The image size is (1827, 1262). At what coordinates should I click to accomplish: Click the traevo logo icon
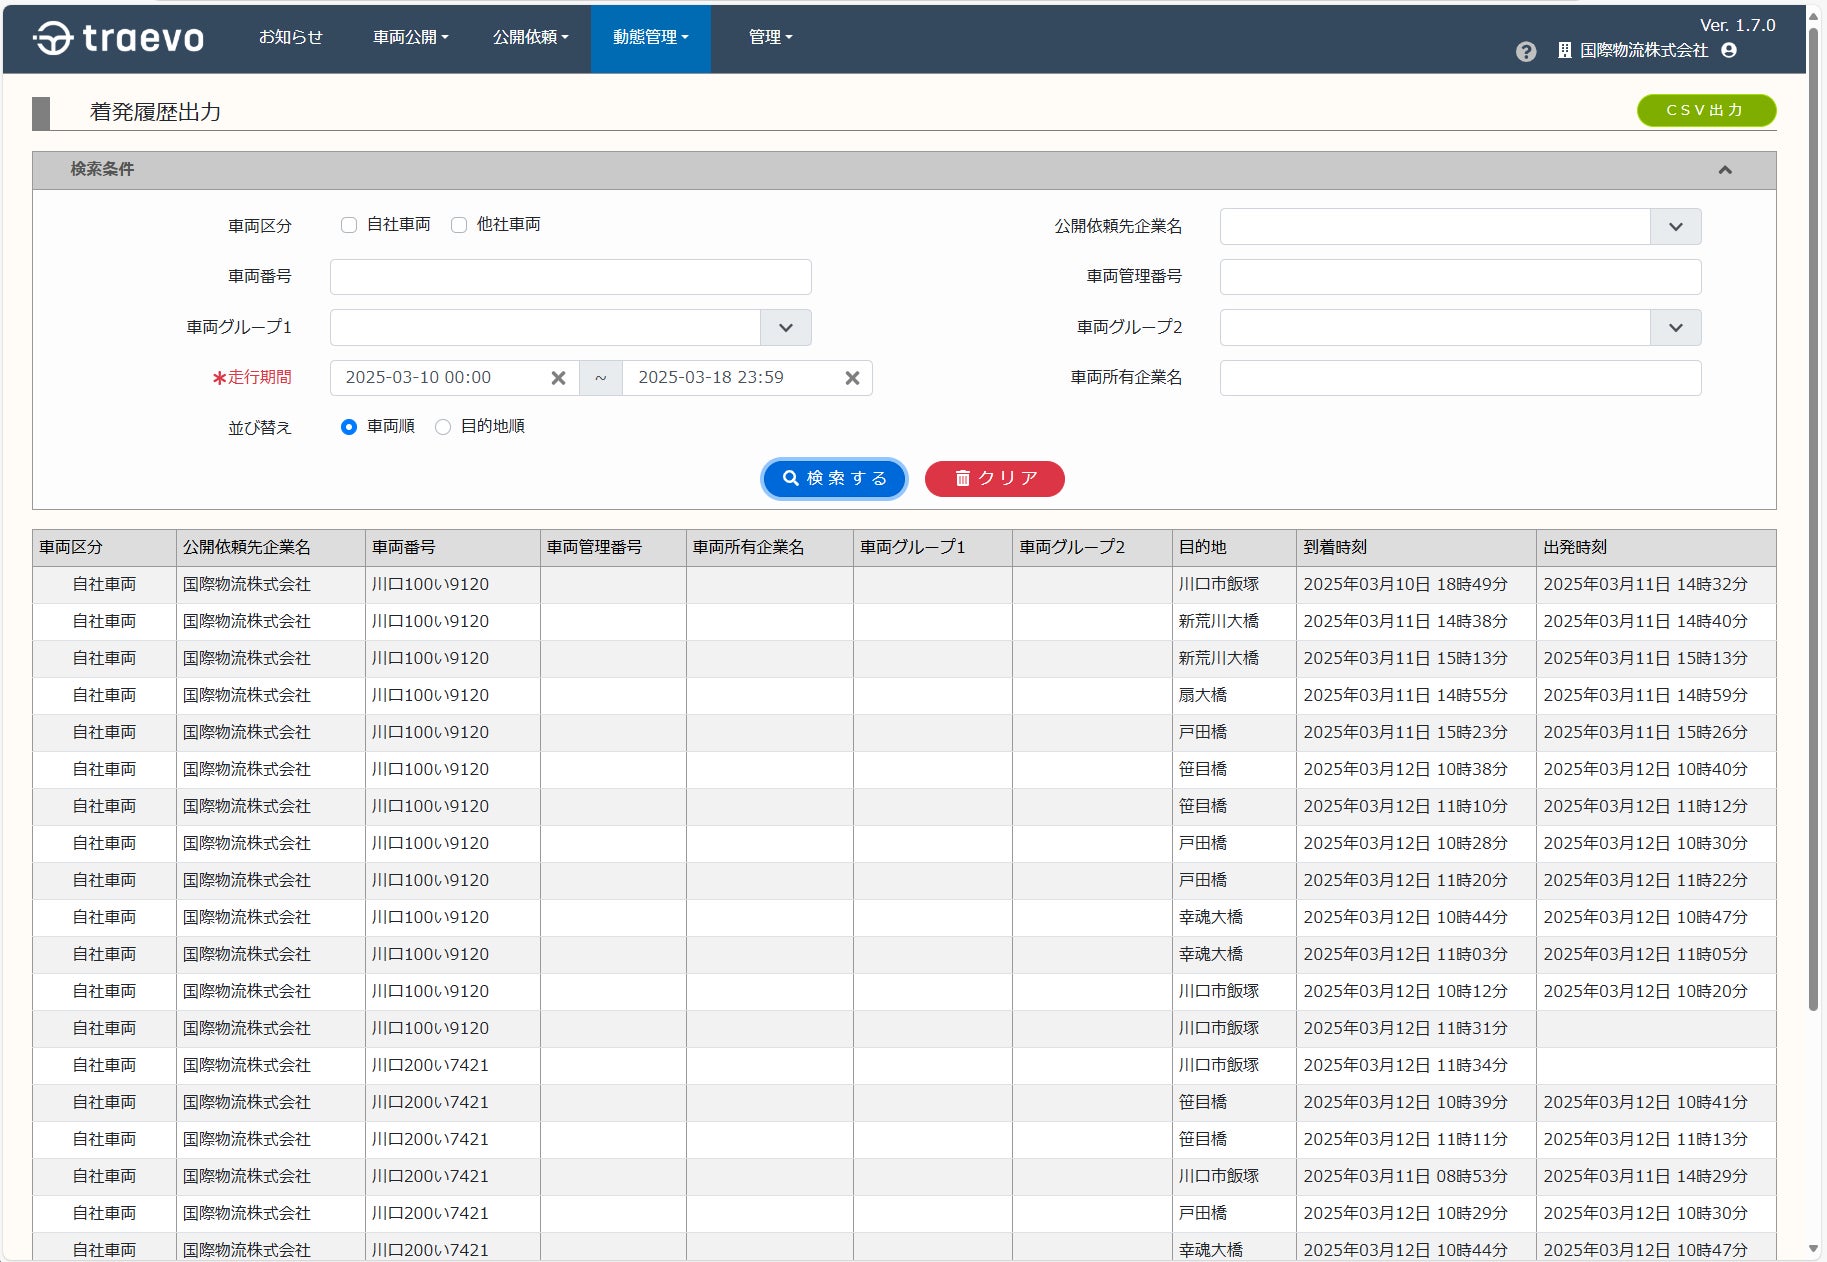(x=53, y=38)
